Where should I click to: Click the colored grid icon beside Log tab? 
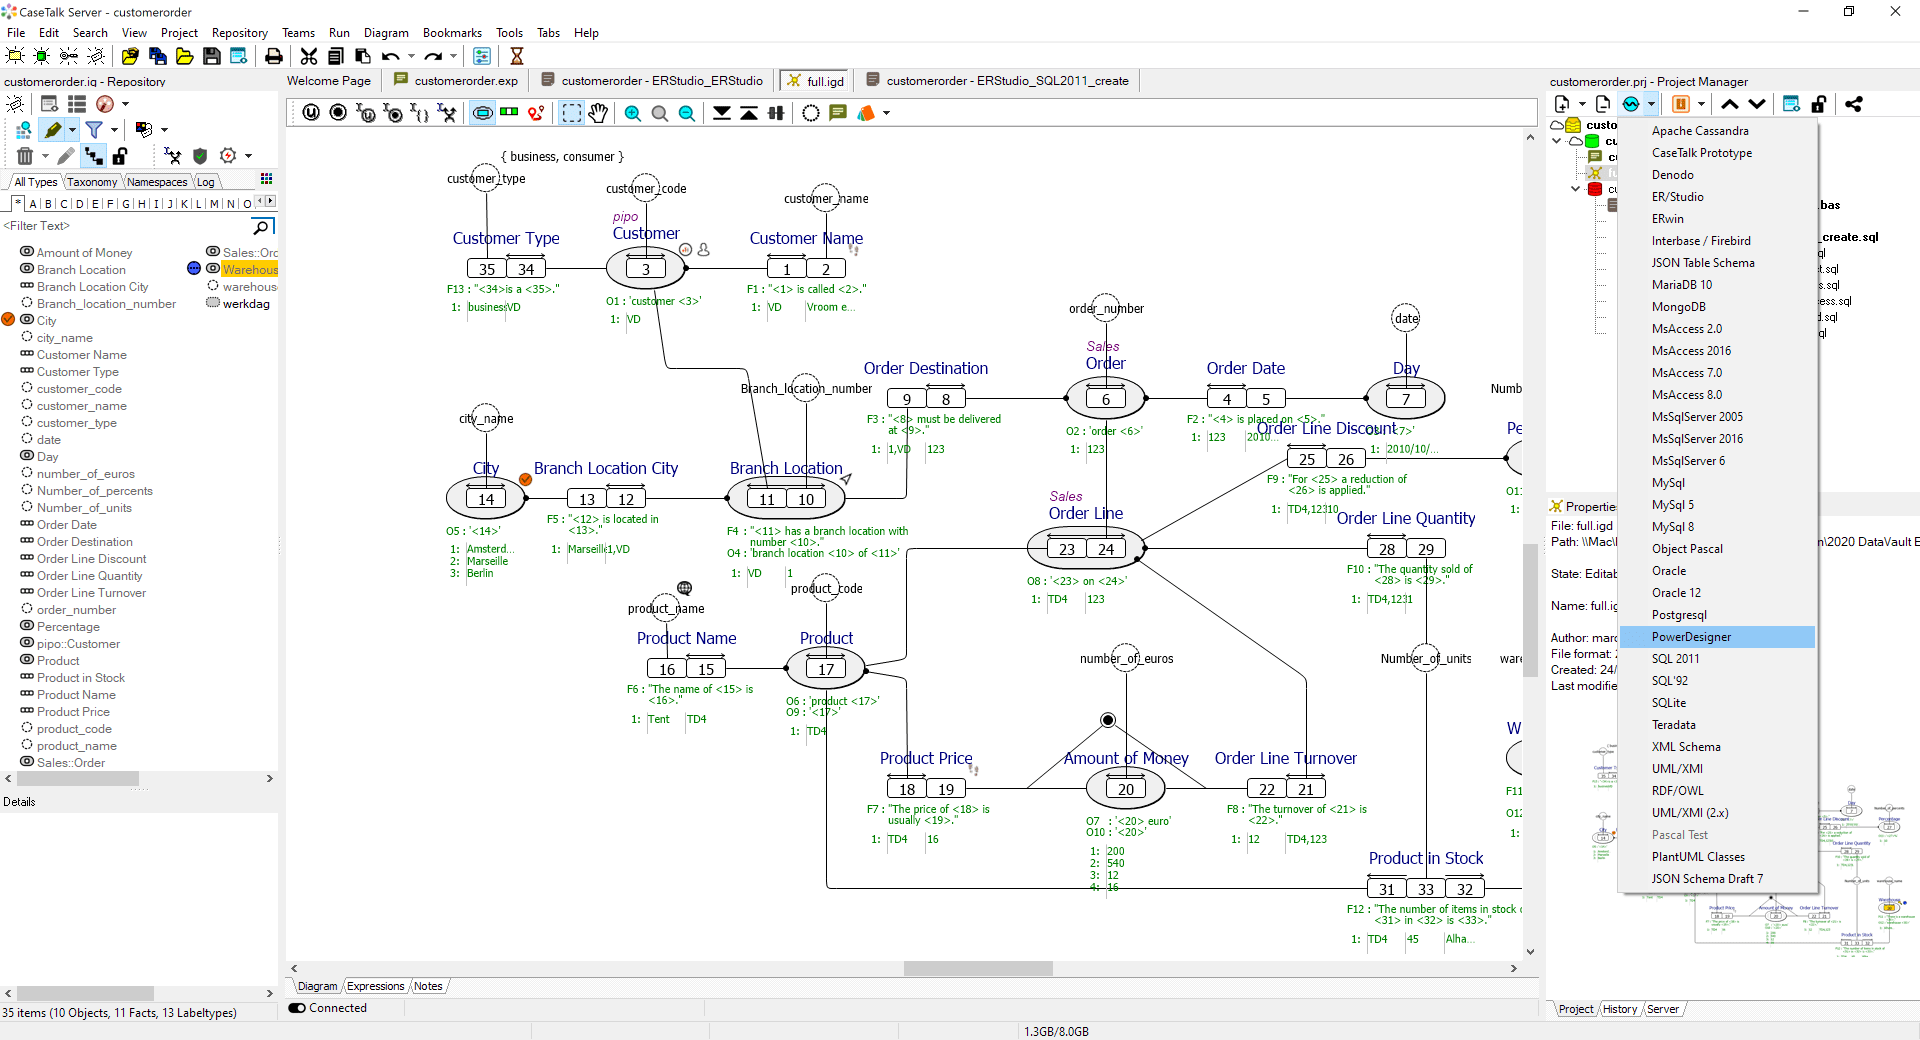(x=266, y=179)
